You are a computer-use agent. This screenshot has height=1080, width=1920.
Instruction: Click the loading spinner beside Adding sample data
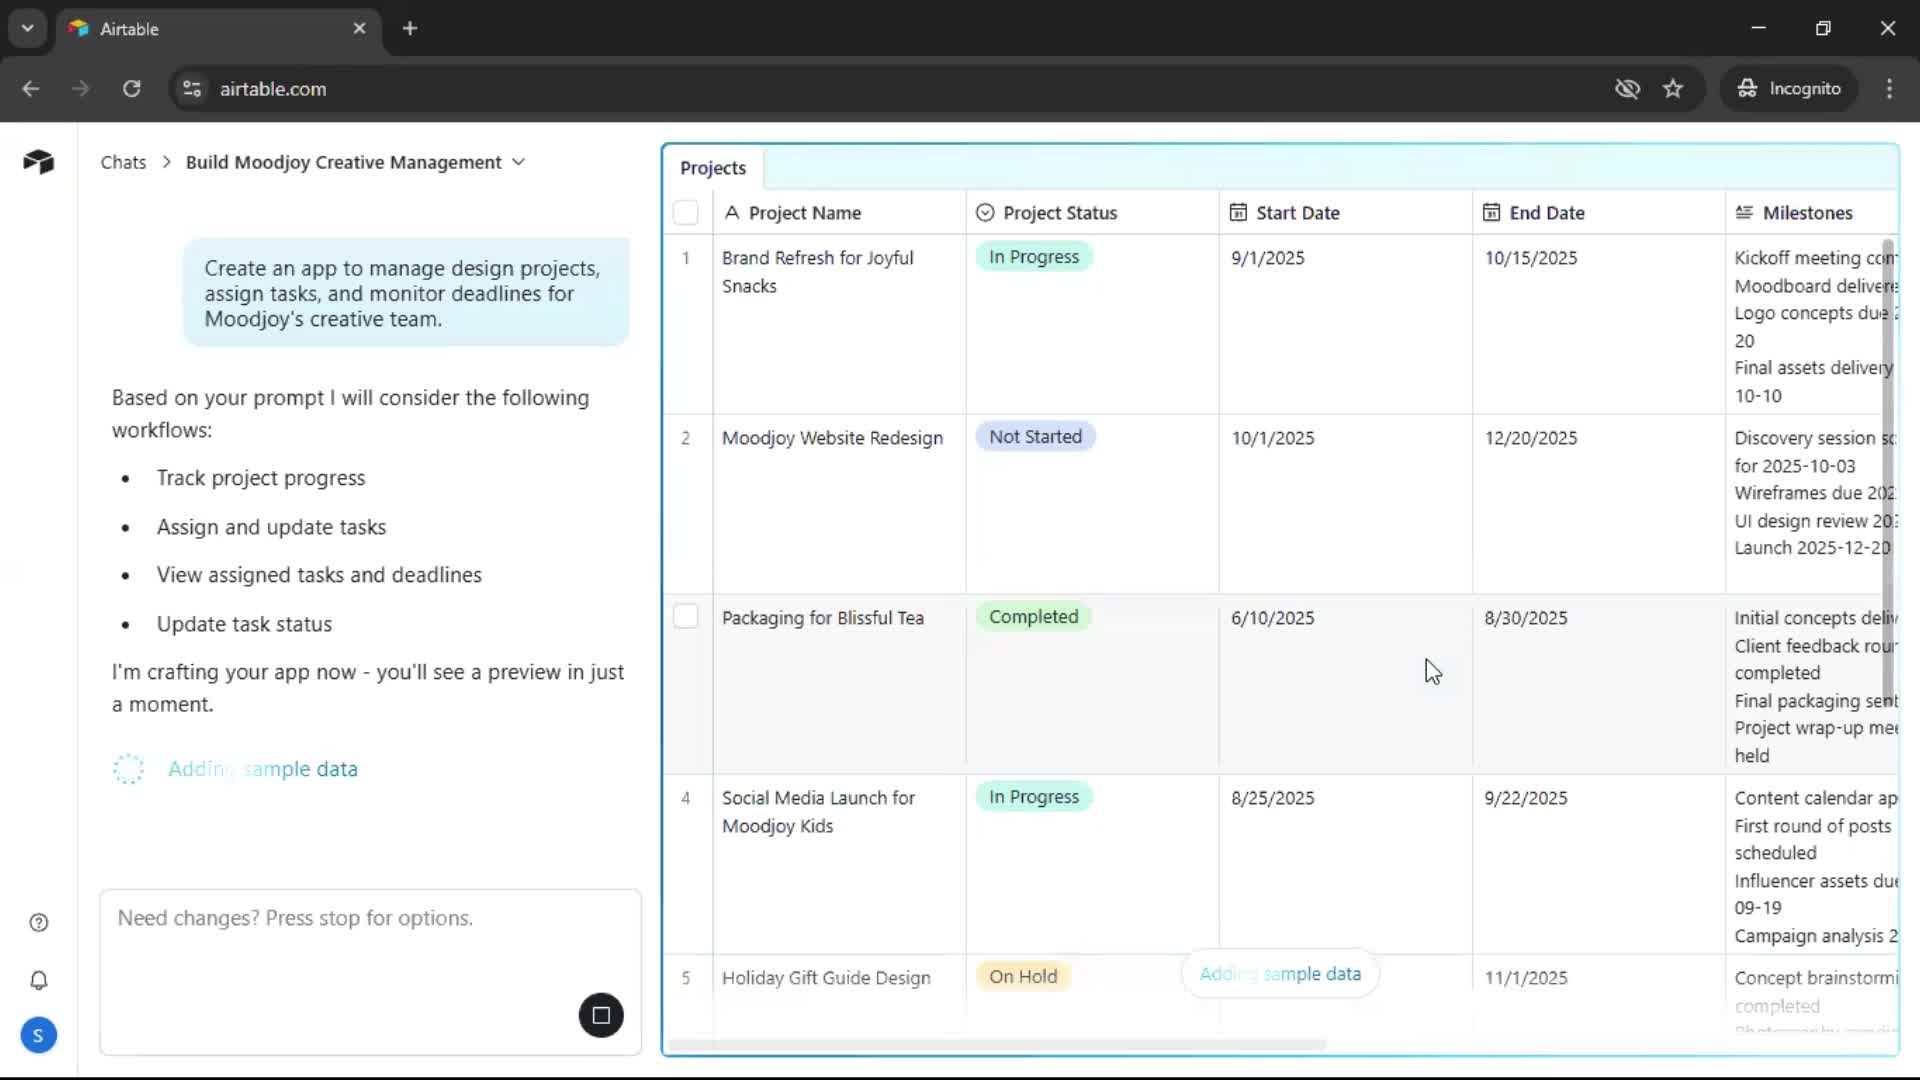pos(129,769)
